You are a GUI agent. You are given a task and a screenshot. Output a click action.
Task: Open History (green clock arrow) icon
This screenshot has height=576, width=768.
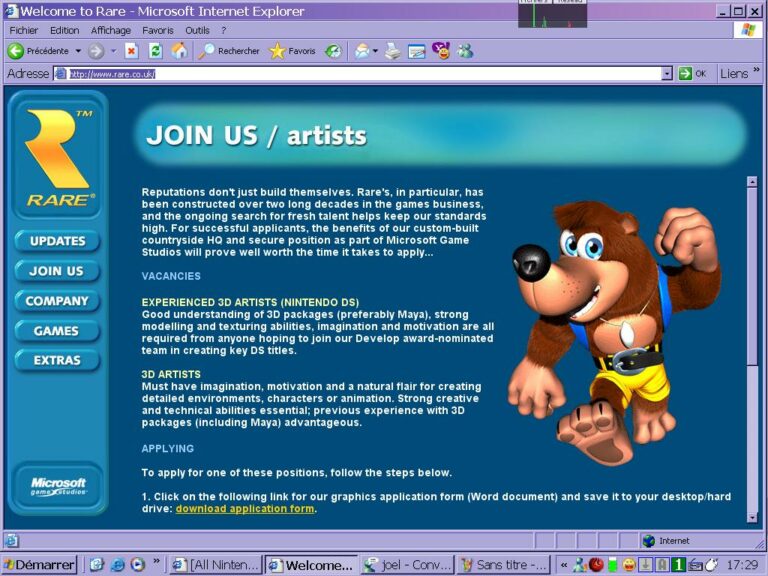[333, 51]
